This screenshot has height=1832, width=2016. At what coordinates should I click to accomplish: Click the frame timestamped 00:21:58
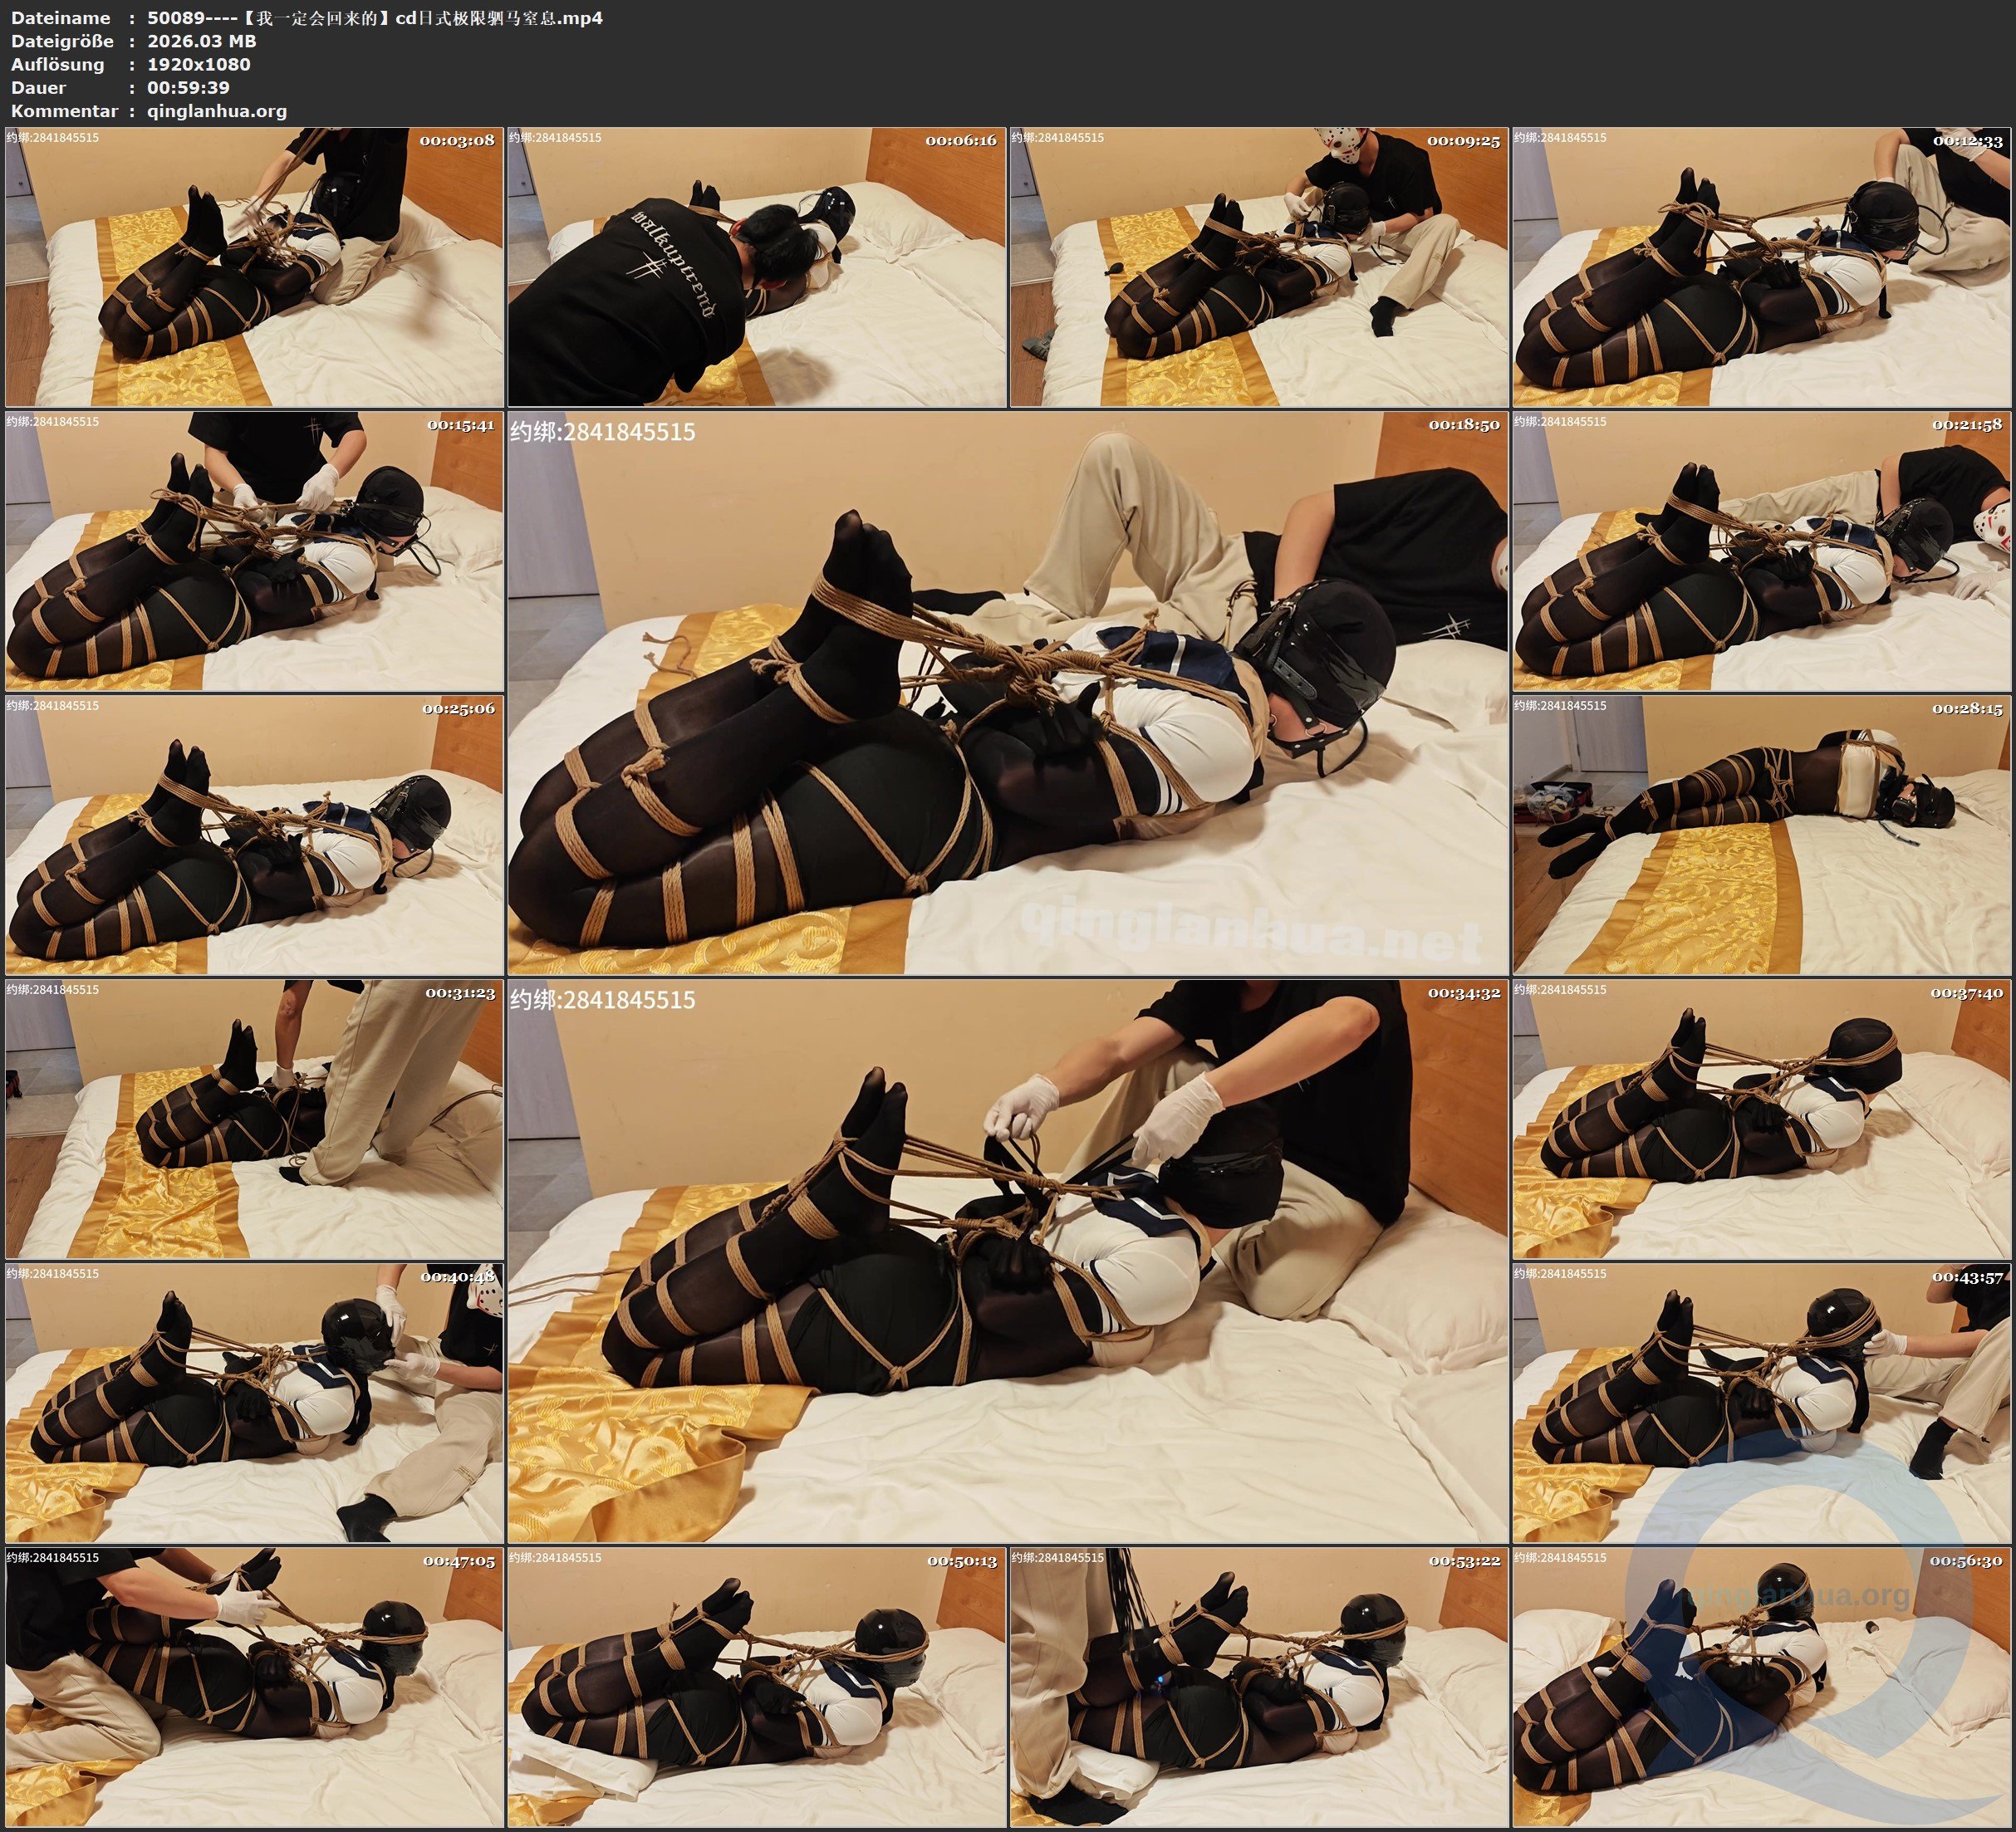tap(1761, 551)
